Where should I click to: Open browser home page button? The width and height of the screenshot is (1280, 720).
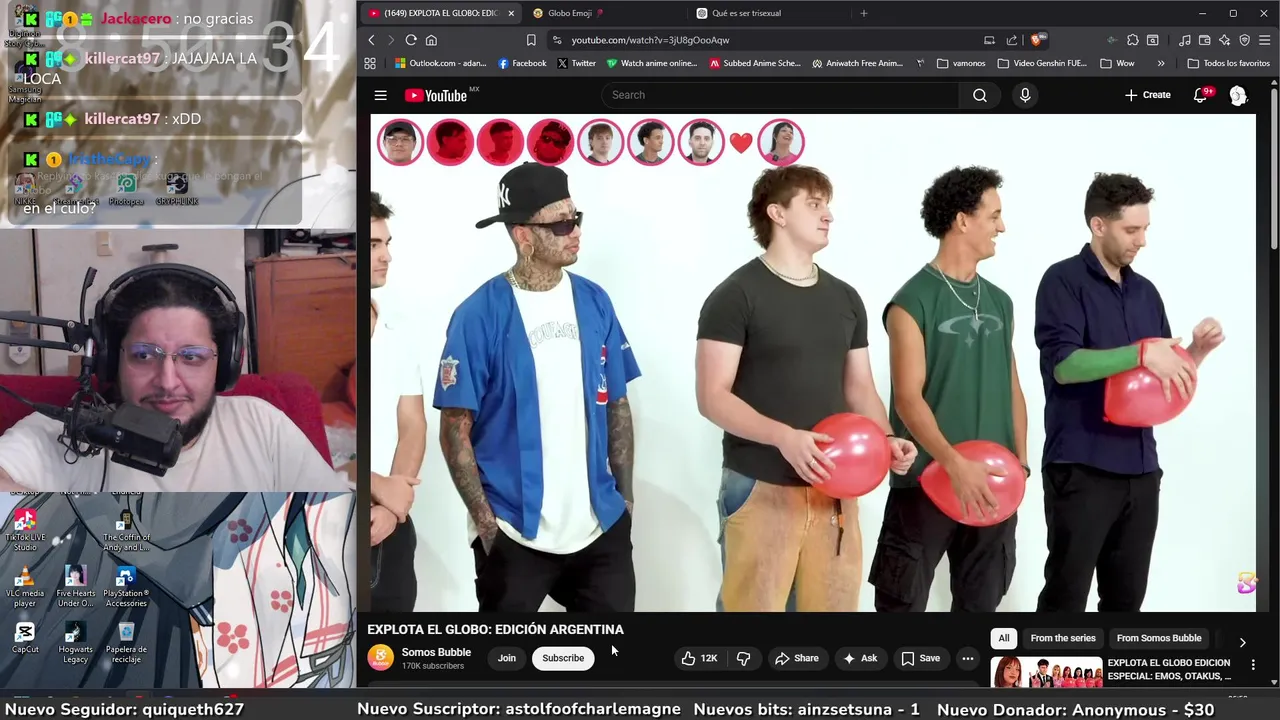431,40
